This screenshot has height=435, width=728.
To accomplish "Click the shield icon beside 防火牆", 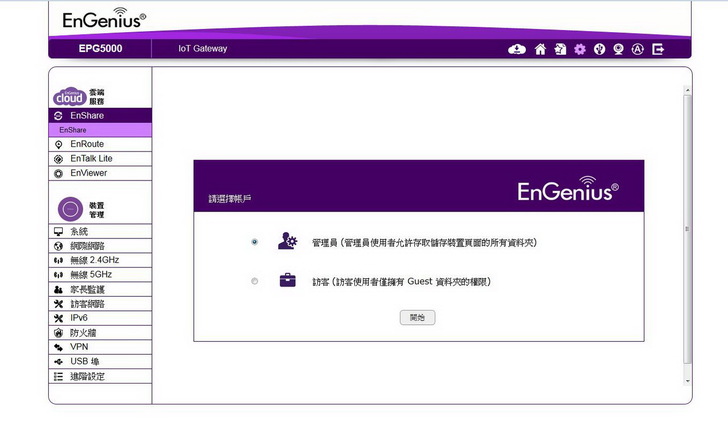I will click(x=58, y=332).
